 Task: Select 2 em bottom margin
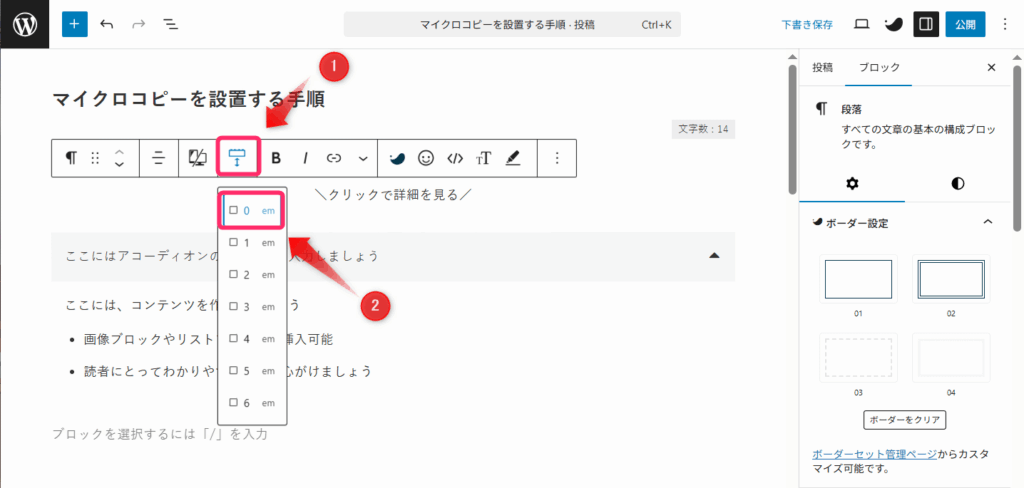tap(252, 275)
